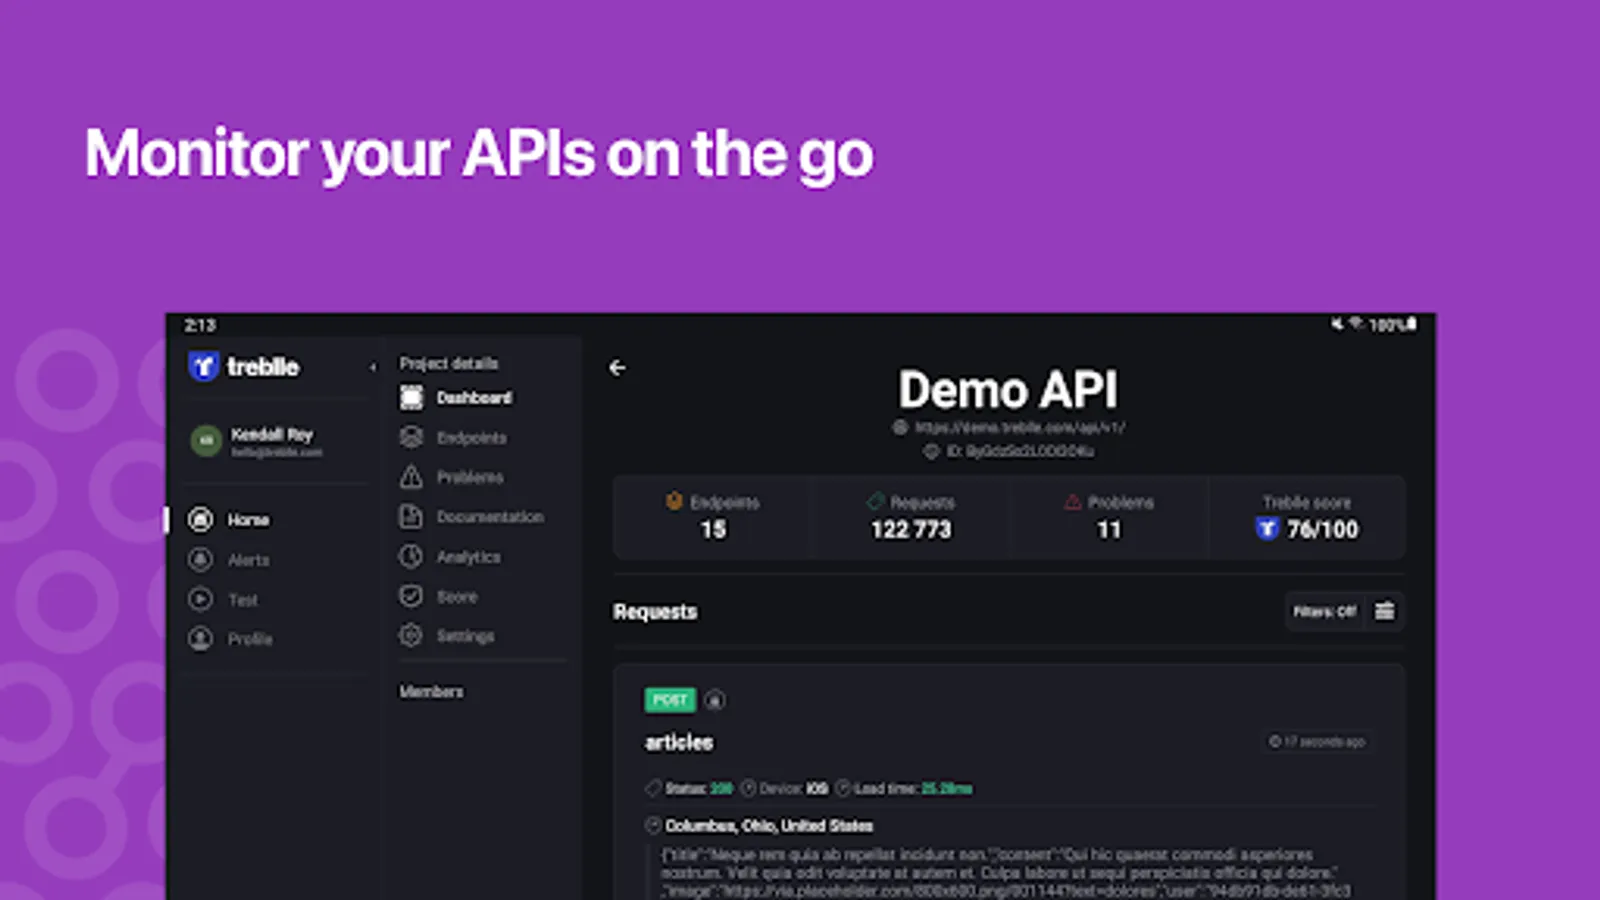Click the request JSON body text
The image size is (1600, 900).
pyautogui.click(x=1005, y=872)
